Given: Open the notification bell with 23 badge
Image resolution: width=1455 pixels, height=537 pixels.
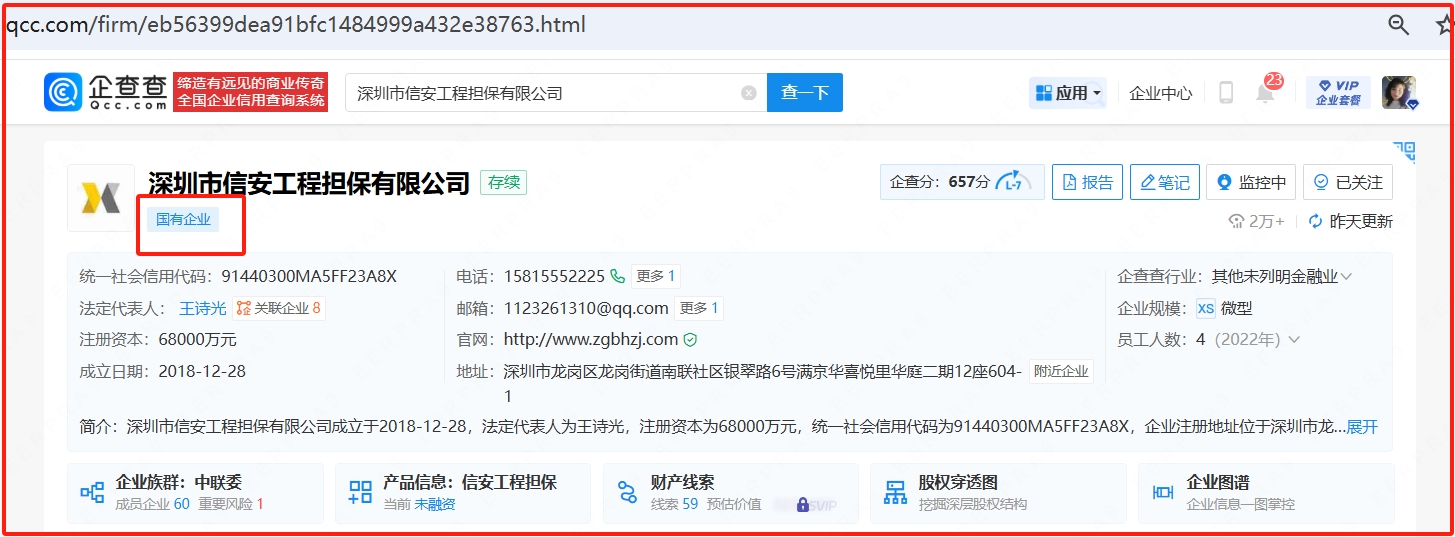Looking at the screenshot, I should (x=1266, y=91).
